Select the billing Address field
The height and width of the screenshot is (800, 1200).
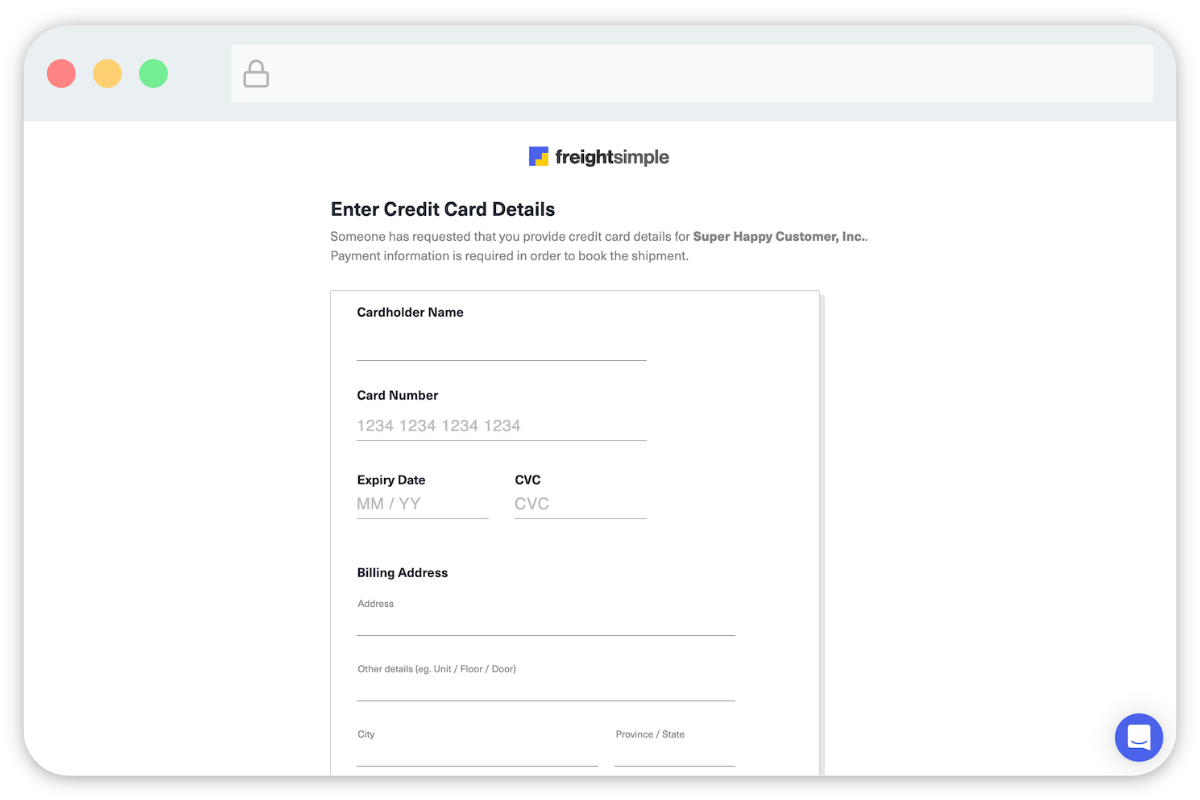(x=545, y=623)
